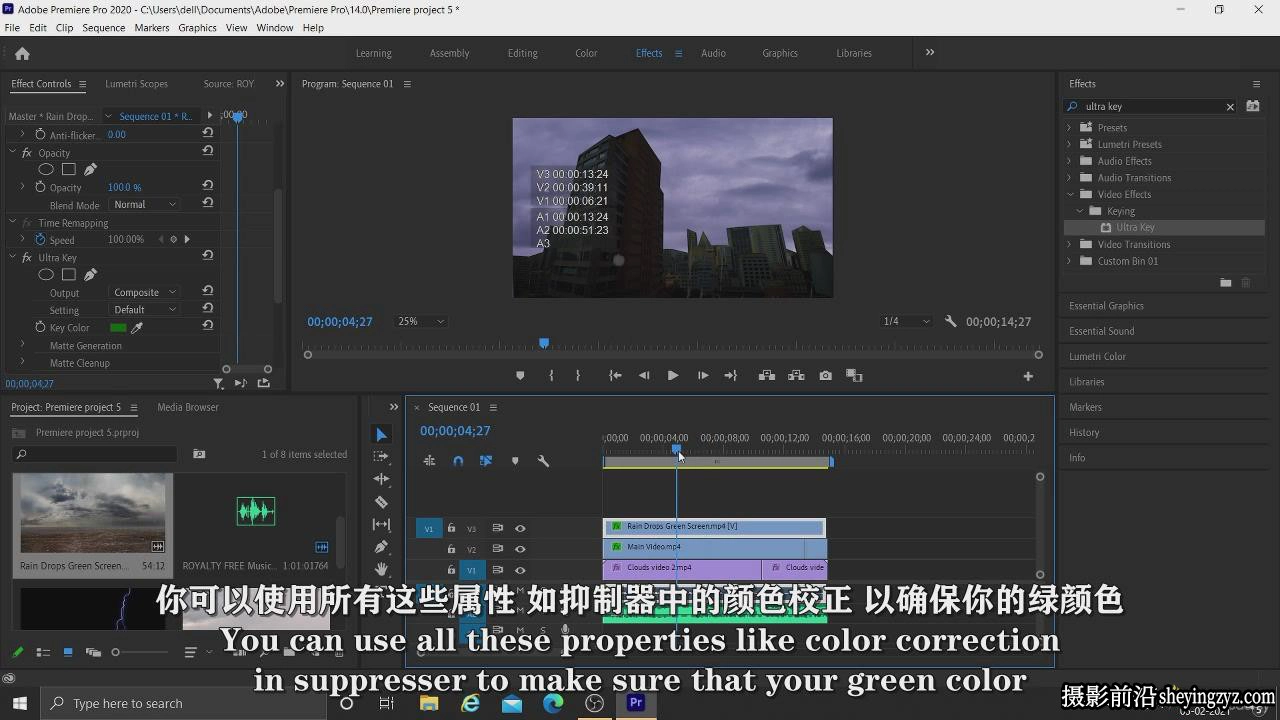The image size is (1280, 720).
Task: Click the Extract button
Action: pyautogui.click(x=796, y=376)
